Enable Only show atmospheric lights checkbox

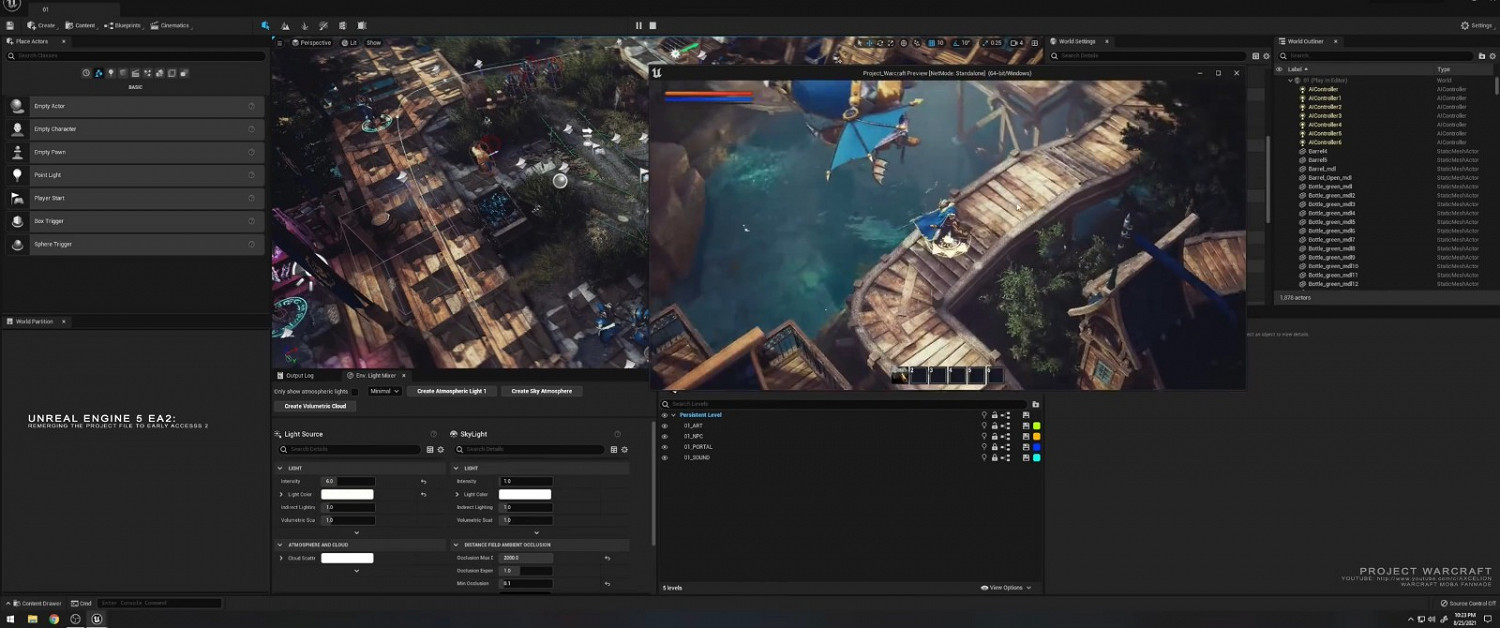point(354,392)
